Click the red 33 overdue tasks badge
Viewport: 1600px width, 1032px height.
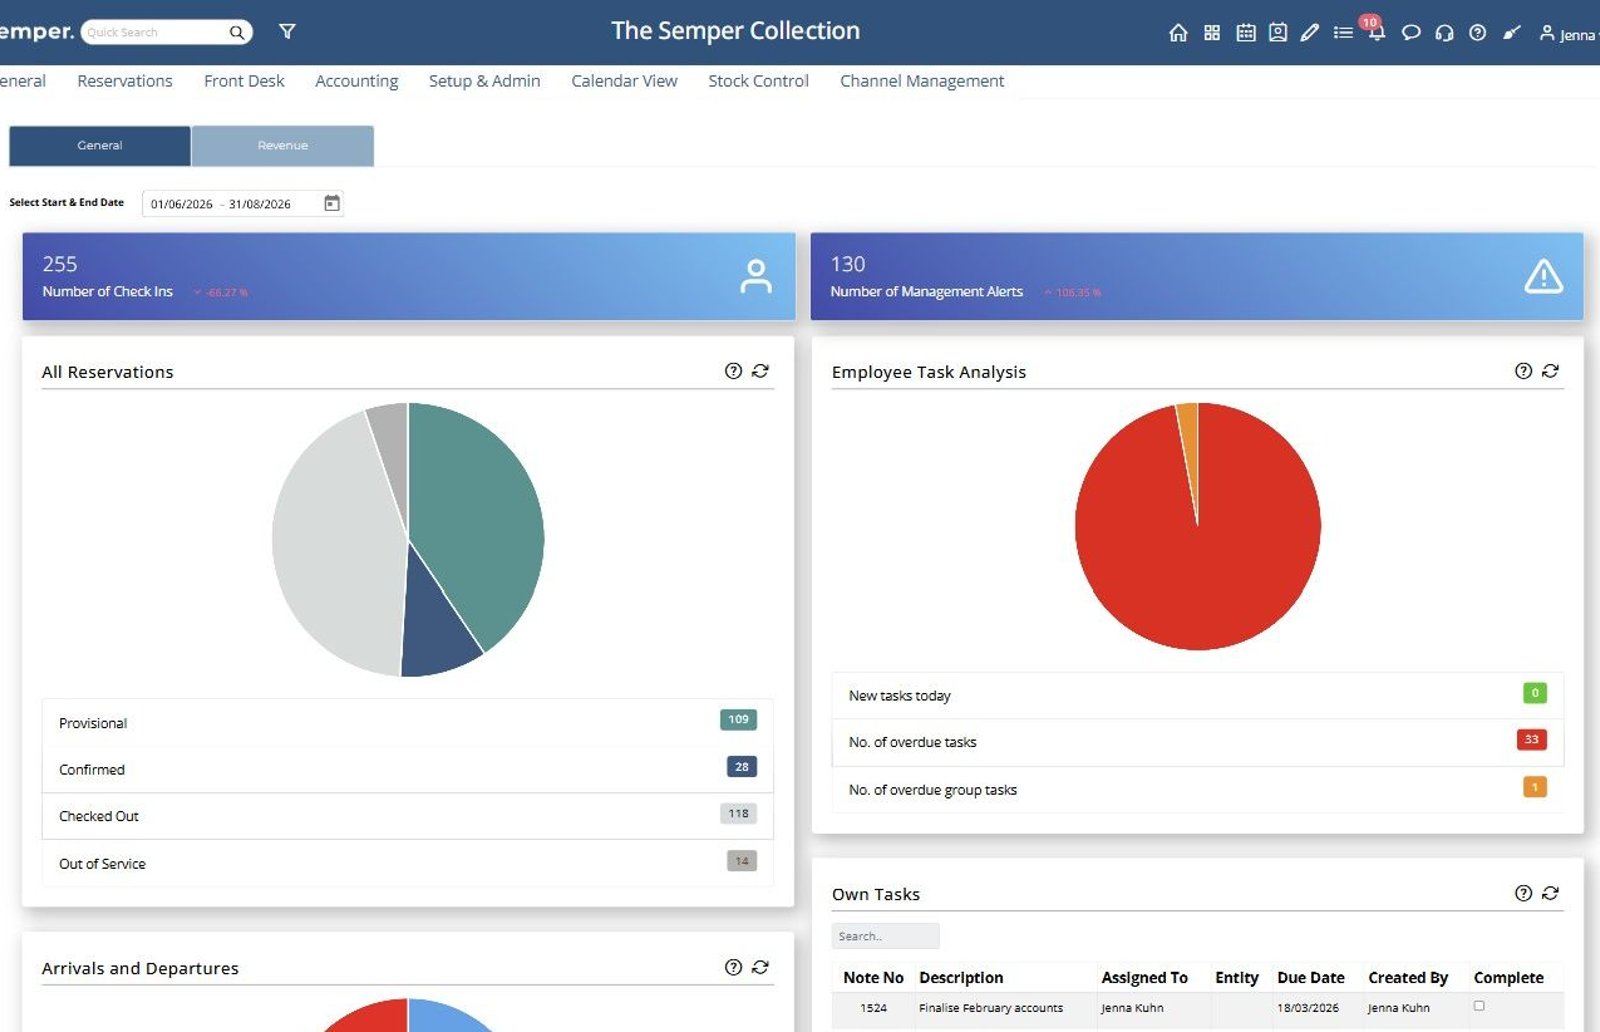click(x=1532, y=740)
